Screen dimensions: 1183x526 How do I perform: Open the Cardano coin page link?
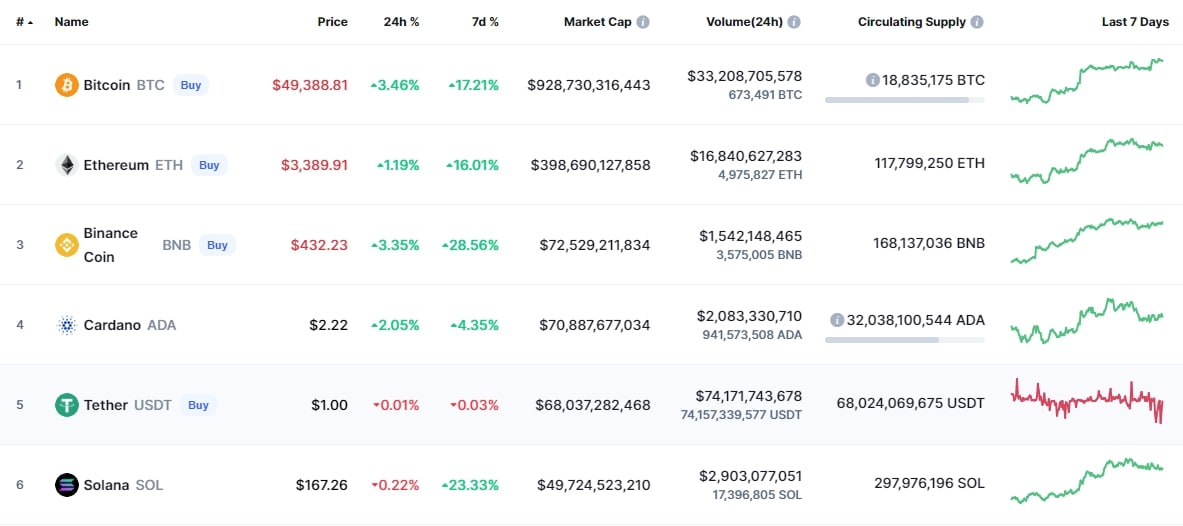(112, 325)
